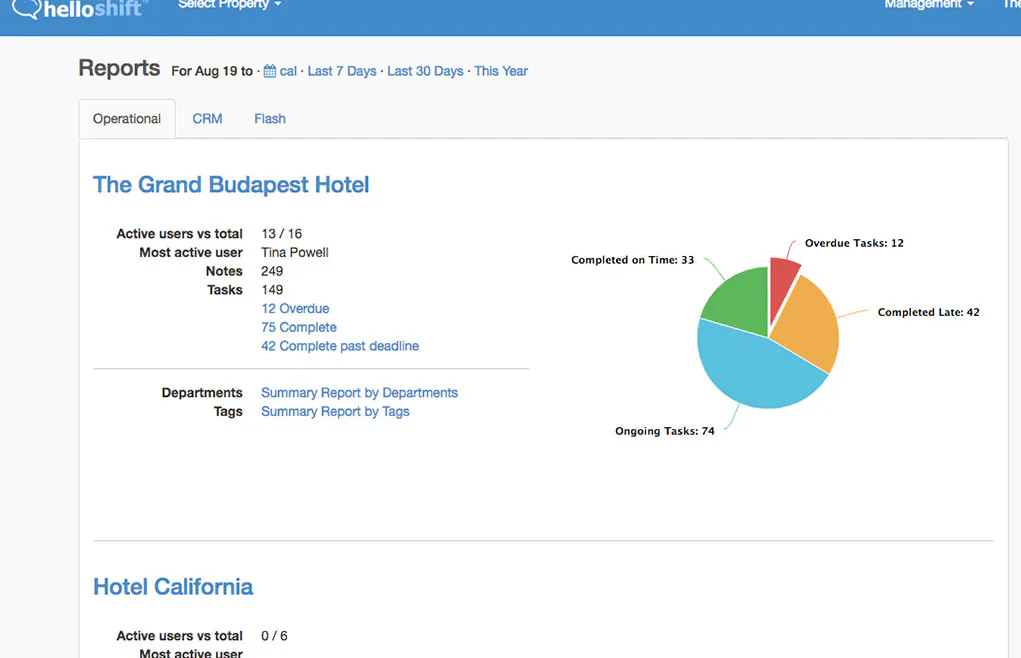Open the Select Property dropdown
The height and width of the screenshot is (658, 1021).
(229, 5)
